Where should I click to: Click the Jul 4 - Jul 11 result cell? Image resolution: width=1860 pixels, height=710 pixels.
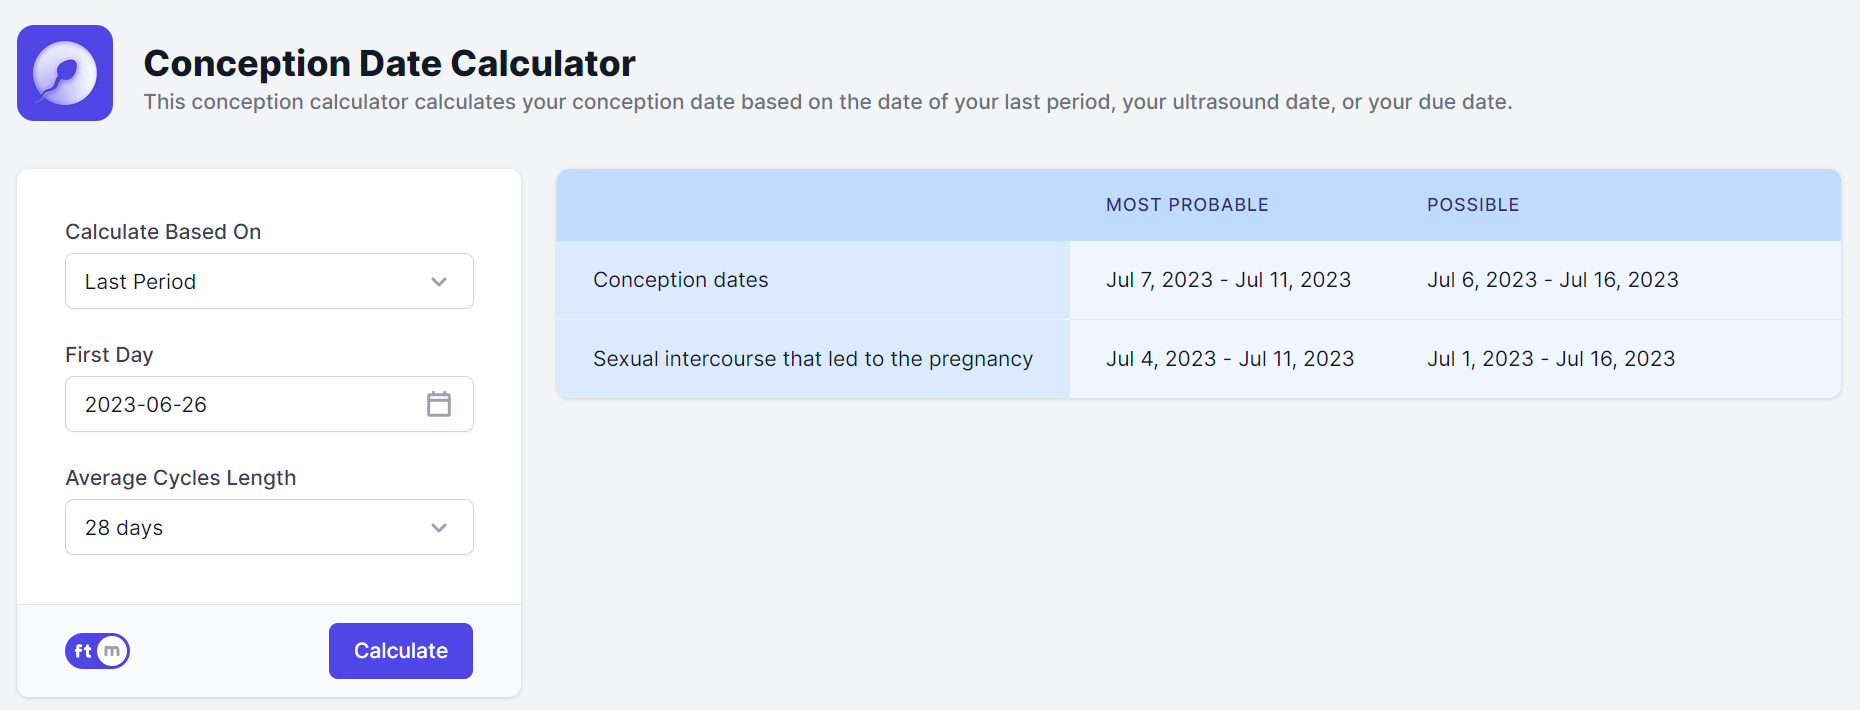click(1230, 359)
